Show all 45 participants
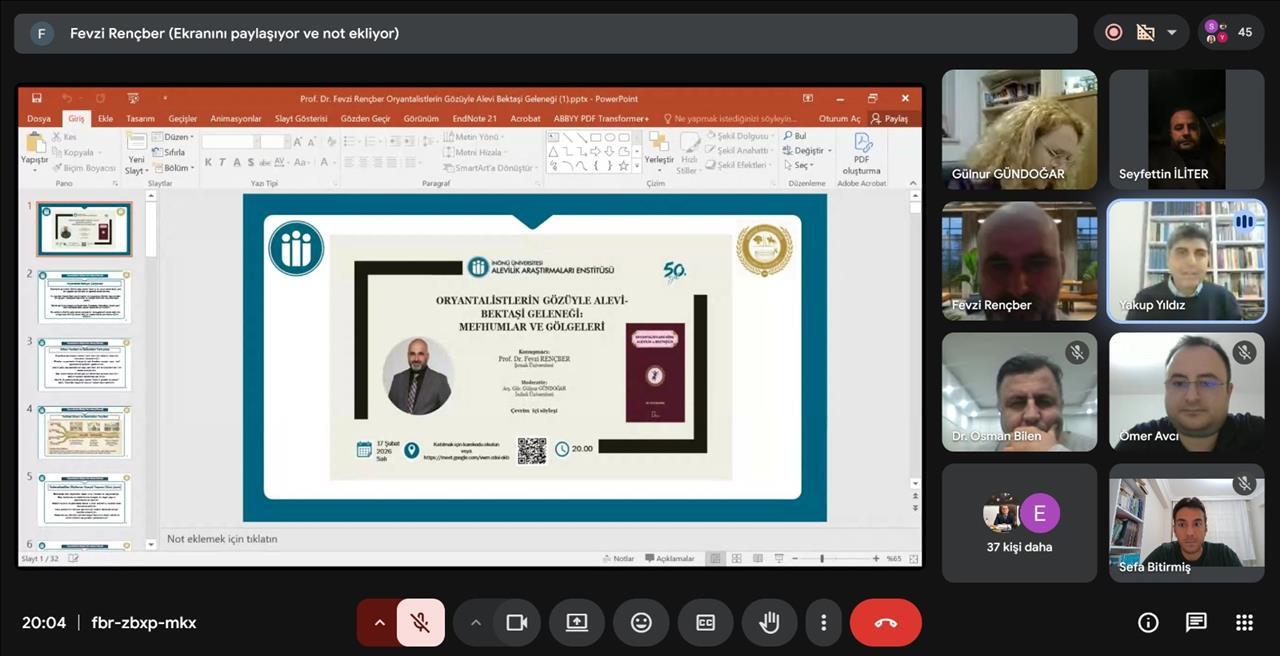 [x=1231, y=32]
